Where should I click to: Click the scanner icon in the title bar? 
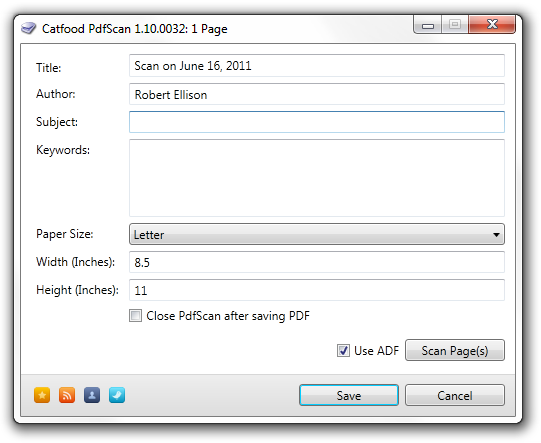tap(28, 28)
